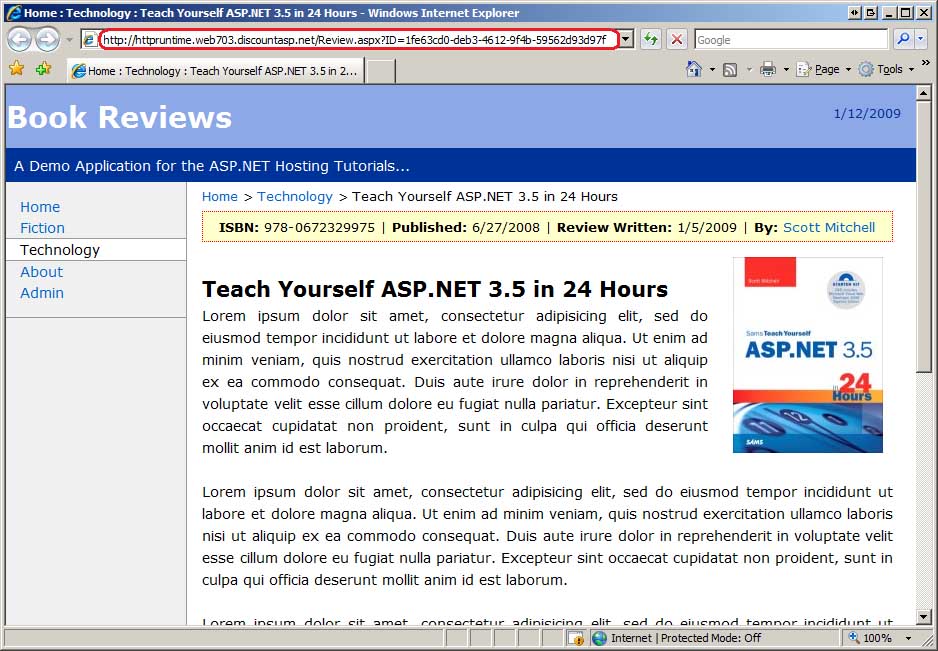Click the URL in the address bar
938x651 pixels.
click(355, 40)
